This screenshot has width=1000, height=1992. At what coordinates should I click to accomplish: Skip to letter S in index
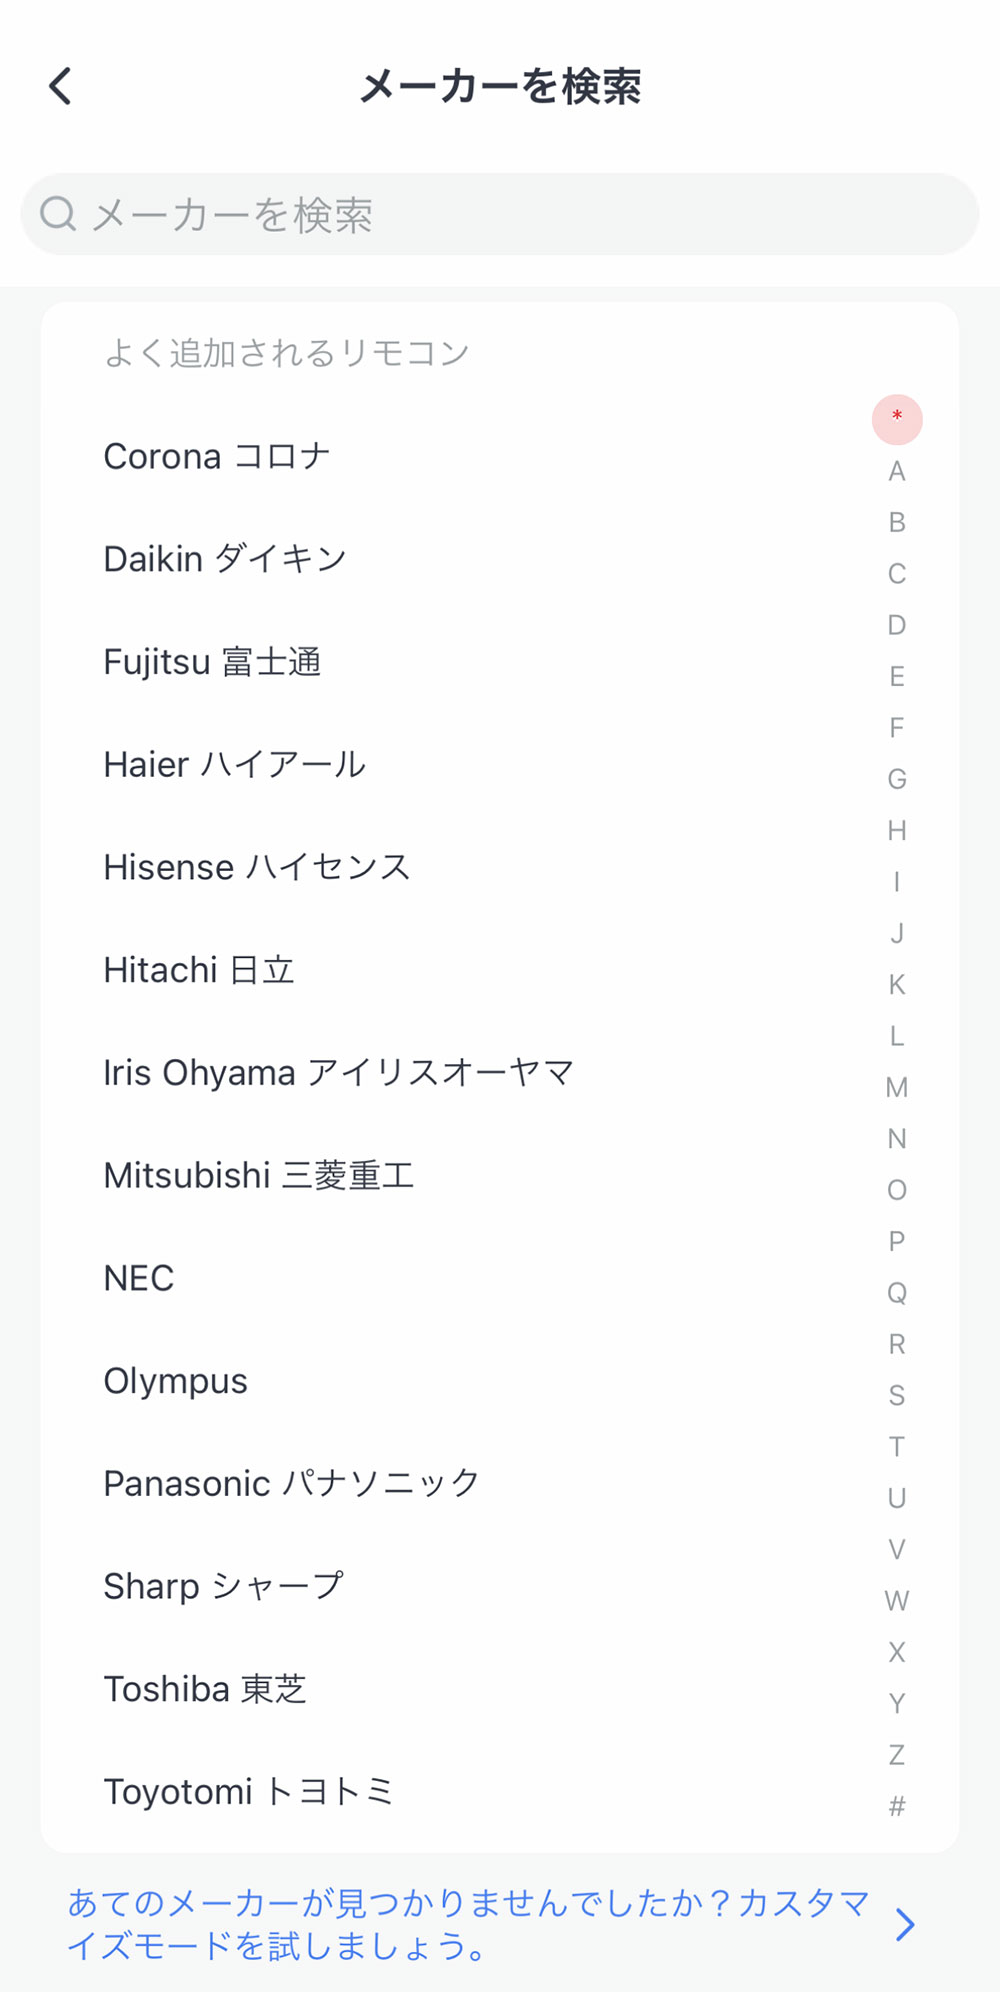click(x=897, y=1395)
